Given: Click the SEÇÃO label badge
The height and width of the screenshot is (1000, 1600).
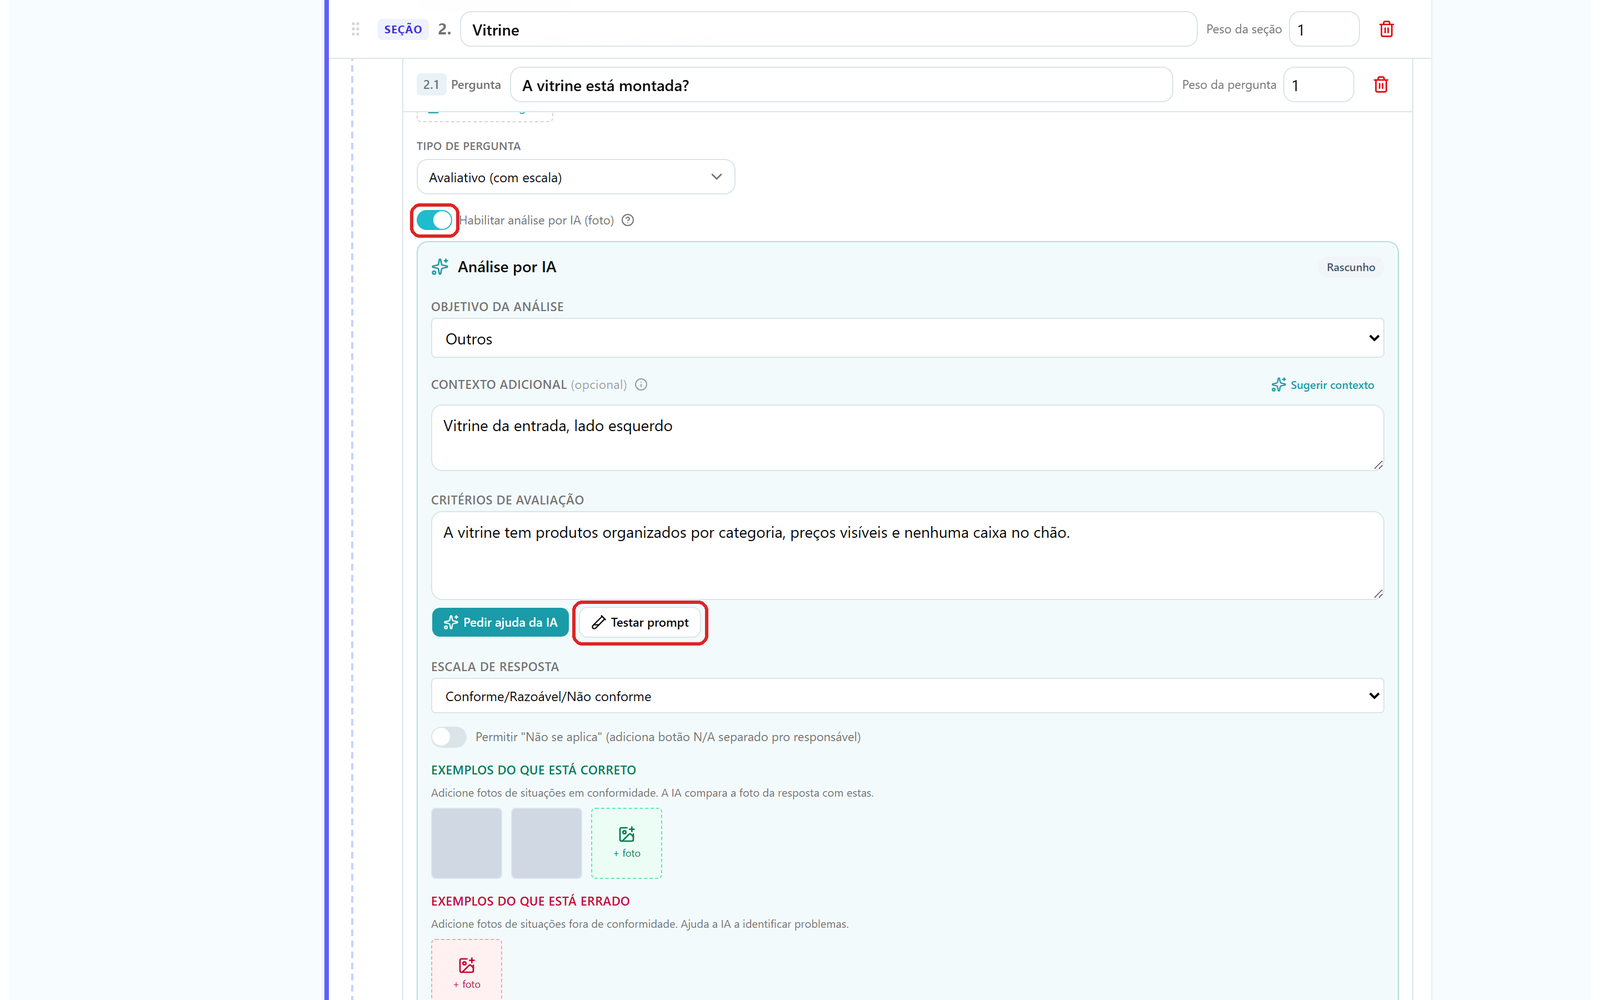Looking at the screenshot, I should point(403,29).
